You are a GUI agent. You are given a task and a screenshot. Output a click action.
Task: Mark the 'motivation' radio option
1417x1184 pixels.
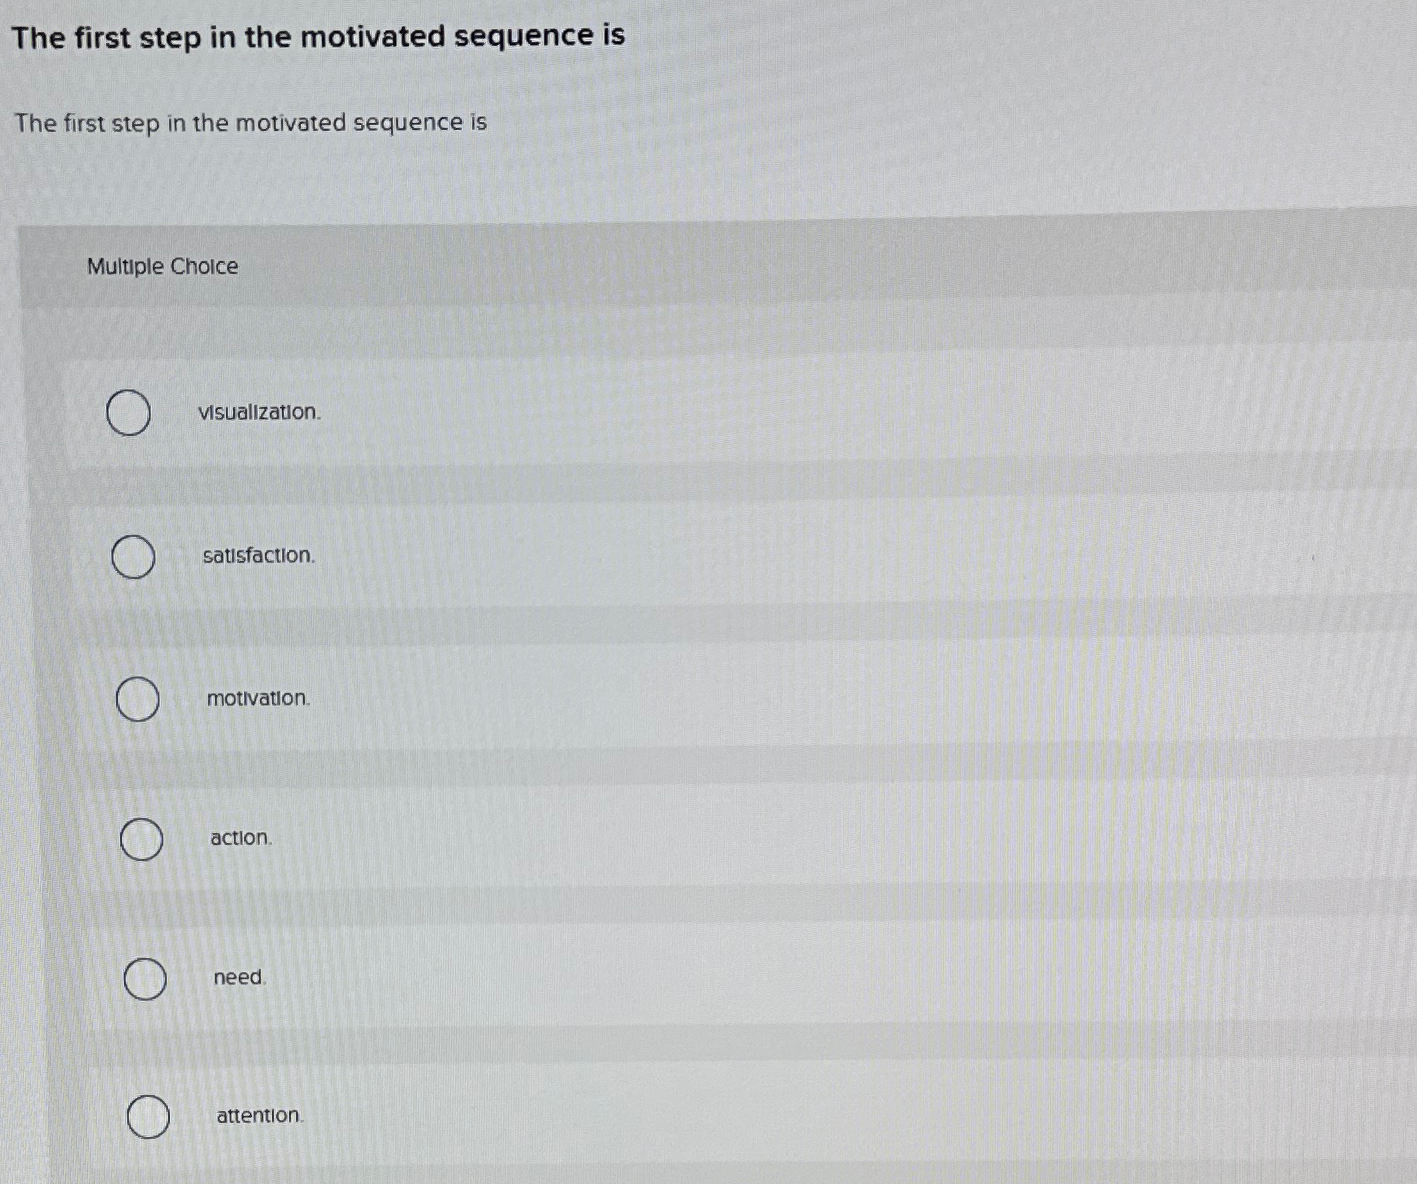point(137,699)
